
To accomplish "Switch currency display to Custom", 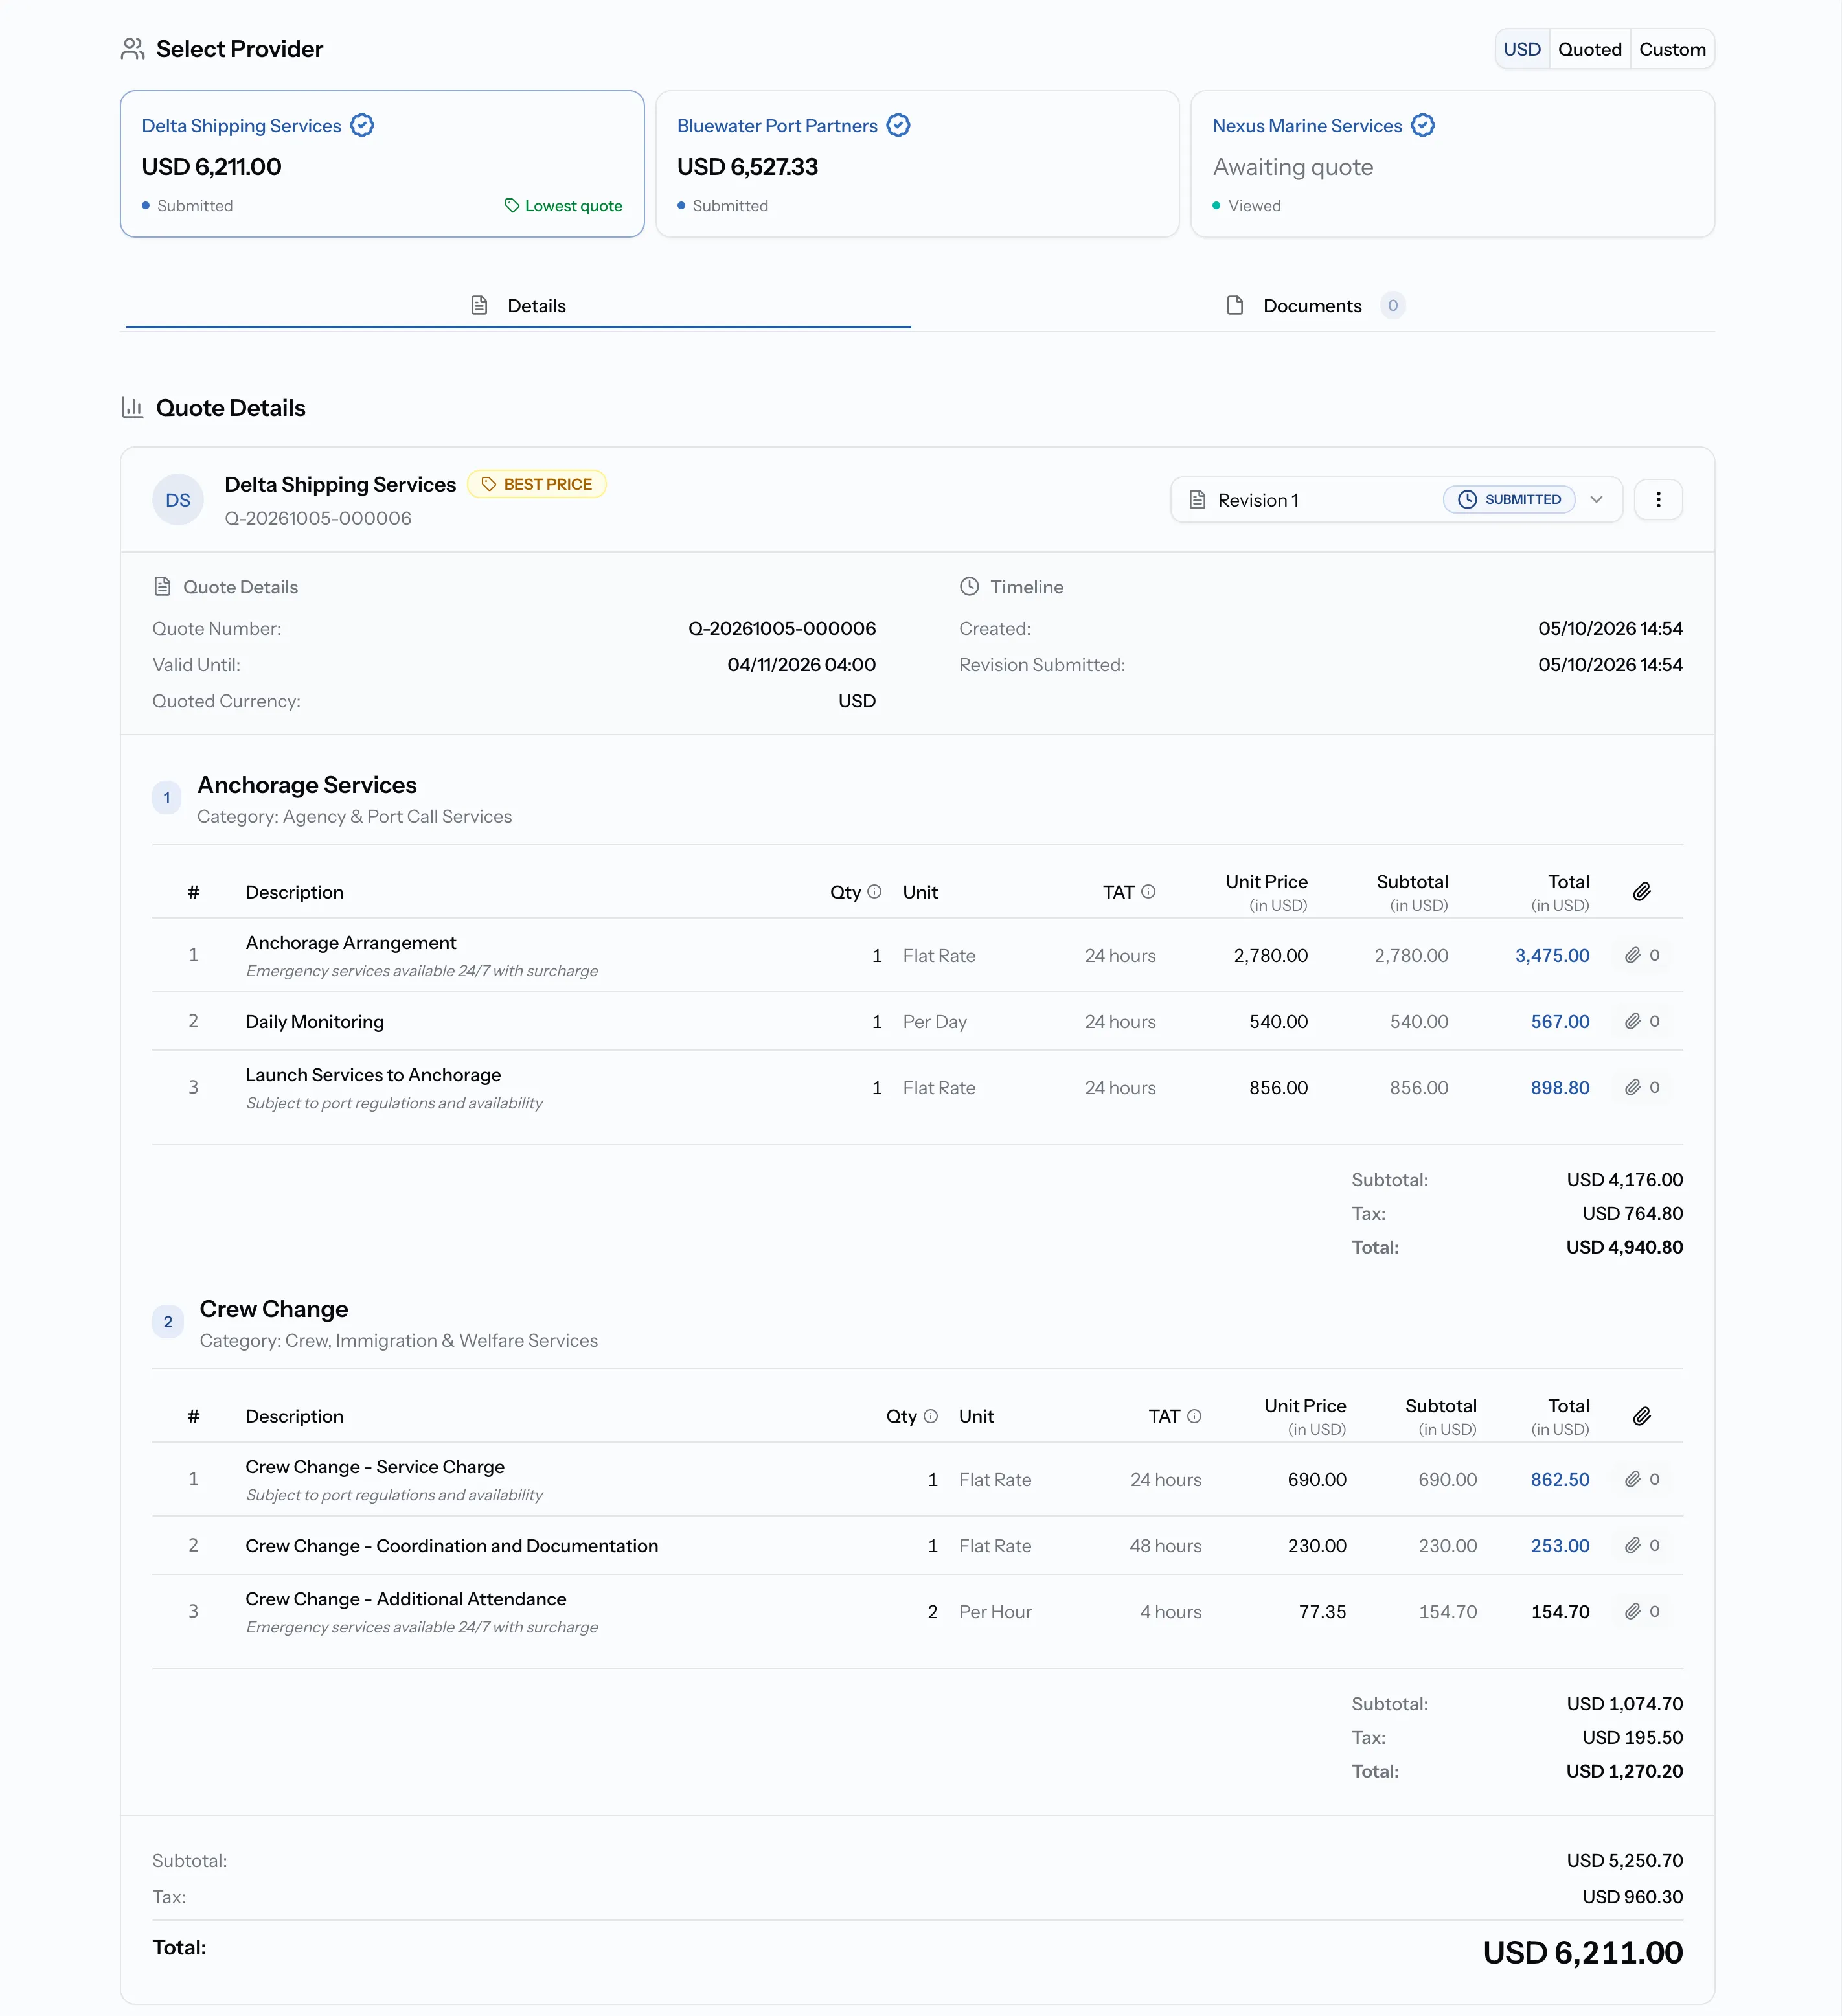I will pyautogui.click(x=1672, y=49).
